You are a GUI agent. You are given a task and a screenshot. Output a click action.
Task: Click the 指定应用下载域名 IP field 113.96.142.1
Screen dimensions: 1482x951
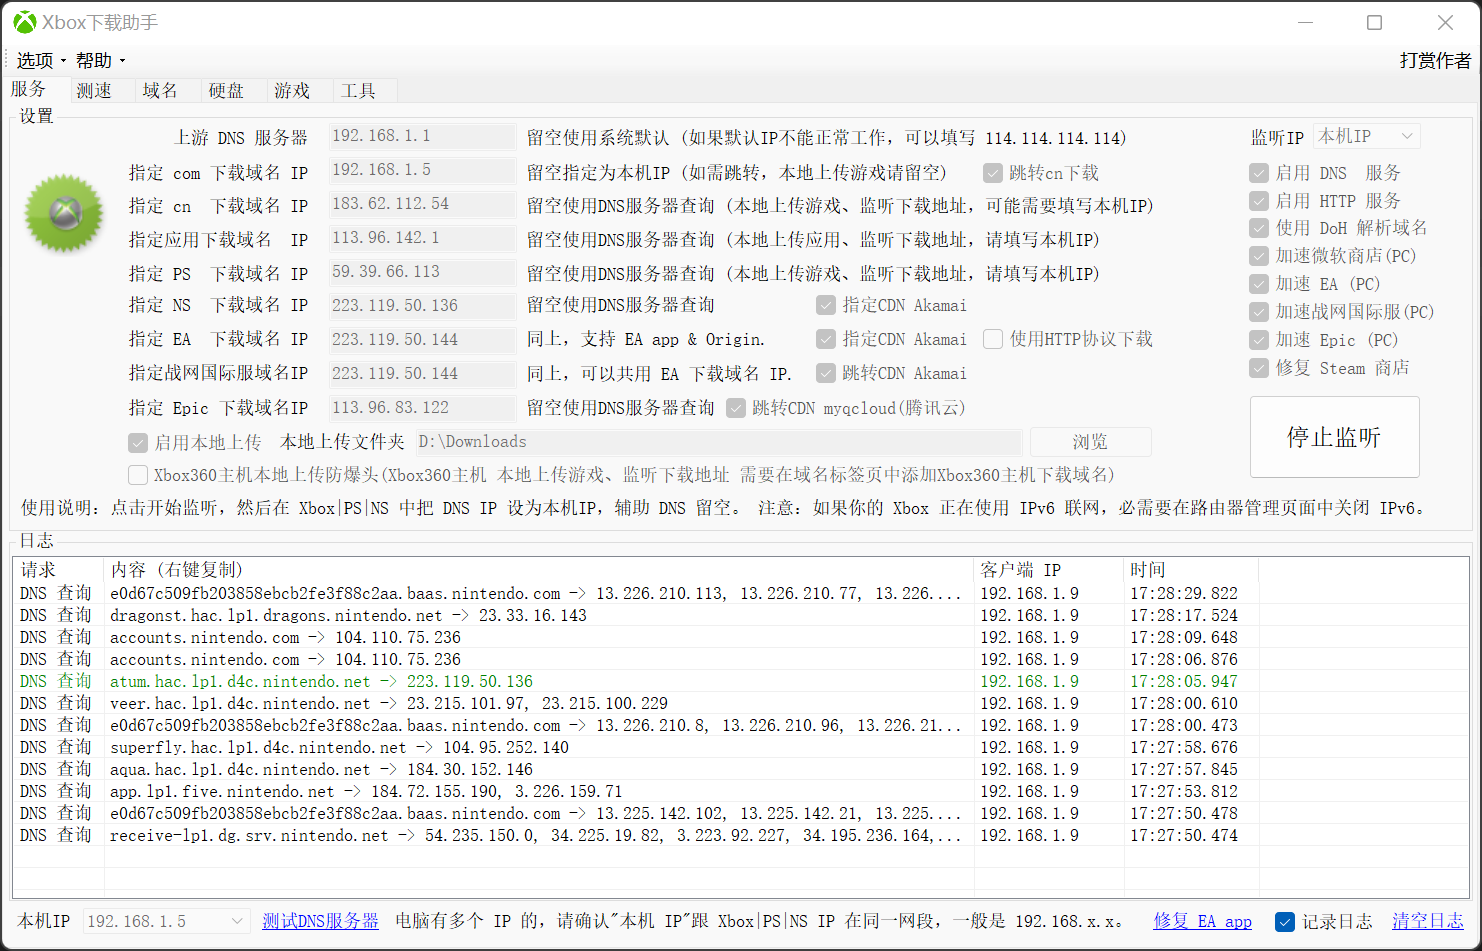[421, 238]
